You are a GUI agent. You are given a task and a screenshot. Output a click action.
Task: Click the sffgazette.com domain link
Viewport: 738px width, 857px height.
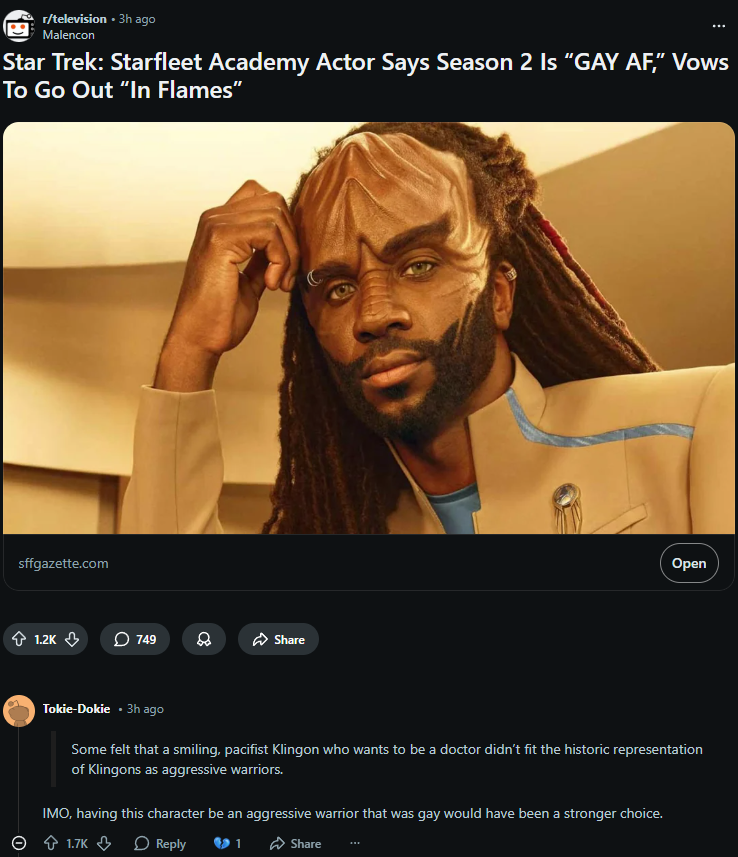click(x=63, y=563)
